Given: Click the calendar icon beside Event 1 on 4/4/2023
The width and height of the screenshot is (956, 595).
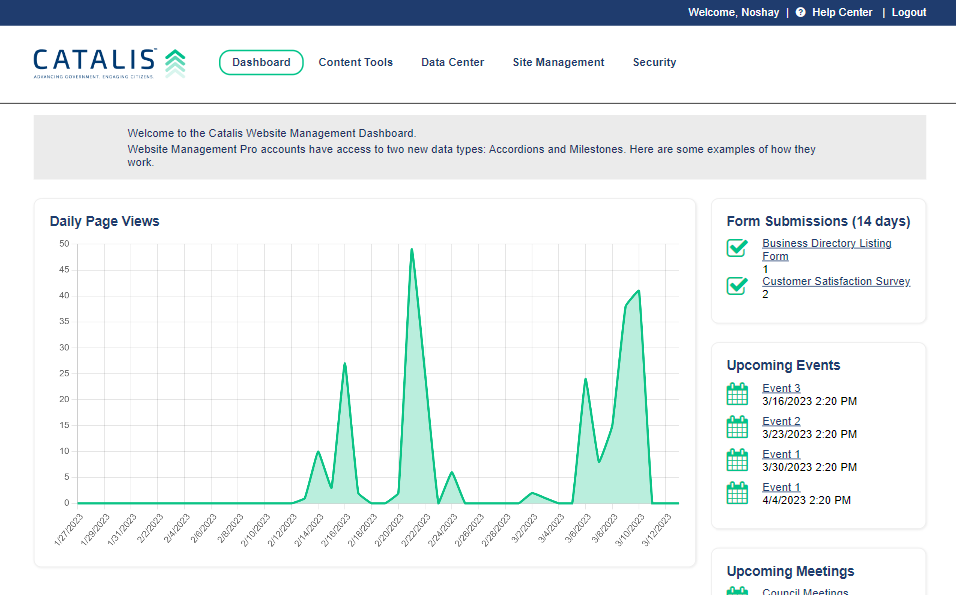Looking at the screenshot, I should (737, 492).
